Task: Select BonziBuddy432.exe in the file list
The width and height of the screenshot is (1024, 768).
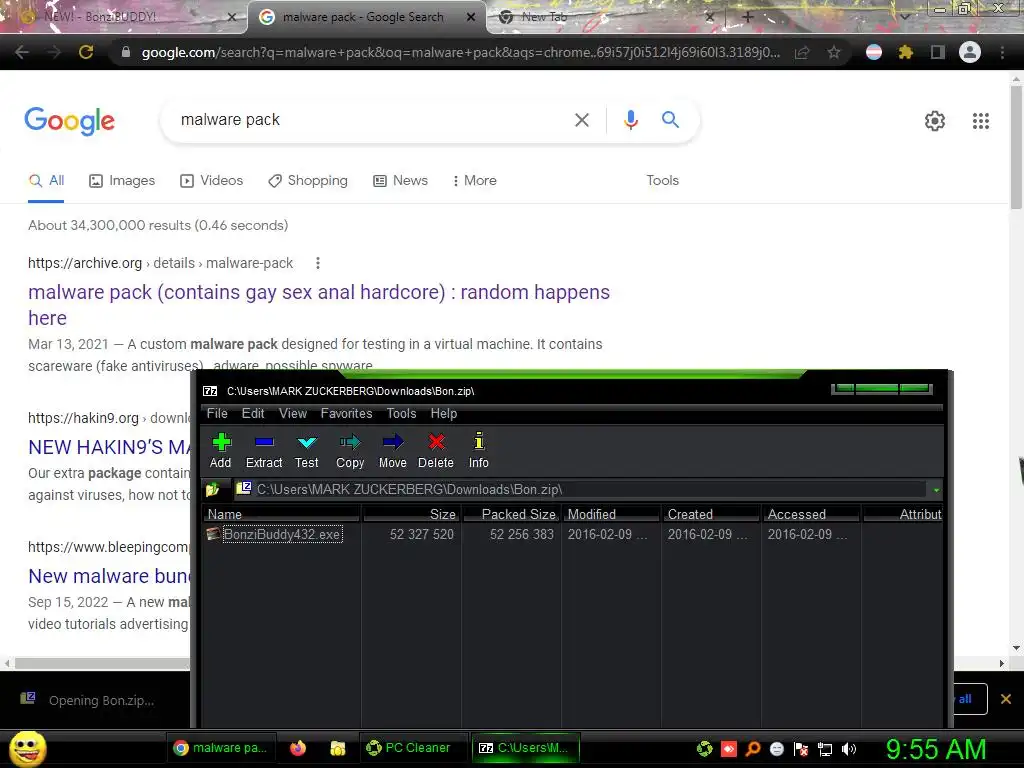Action: 282,534
